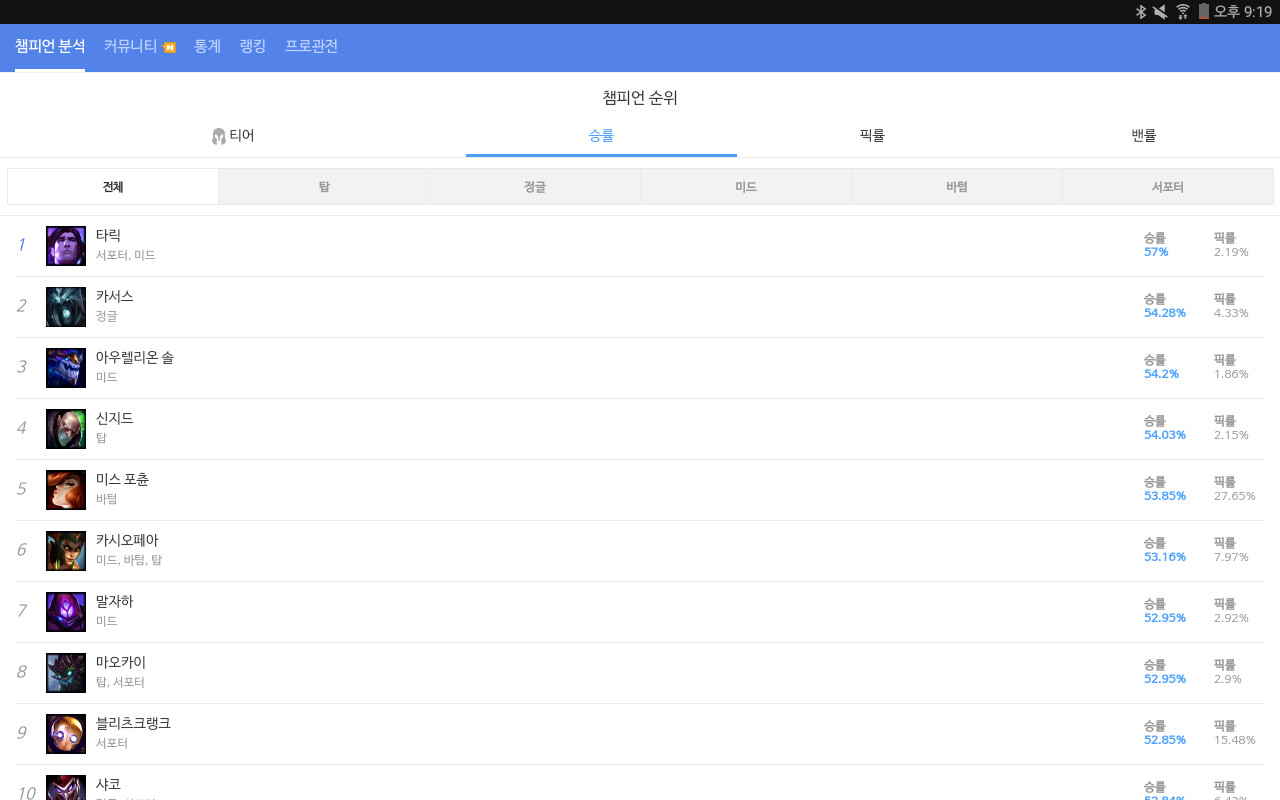This screenshot has height=800, width=1280.
Task: Tap the new badge beside 커뮤니티
Action: [169, 47]
